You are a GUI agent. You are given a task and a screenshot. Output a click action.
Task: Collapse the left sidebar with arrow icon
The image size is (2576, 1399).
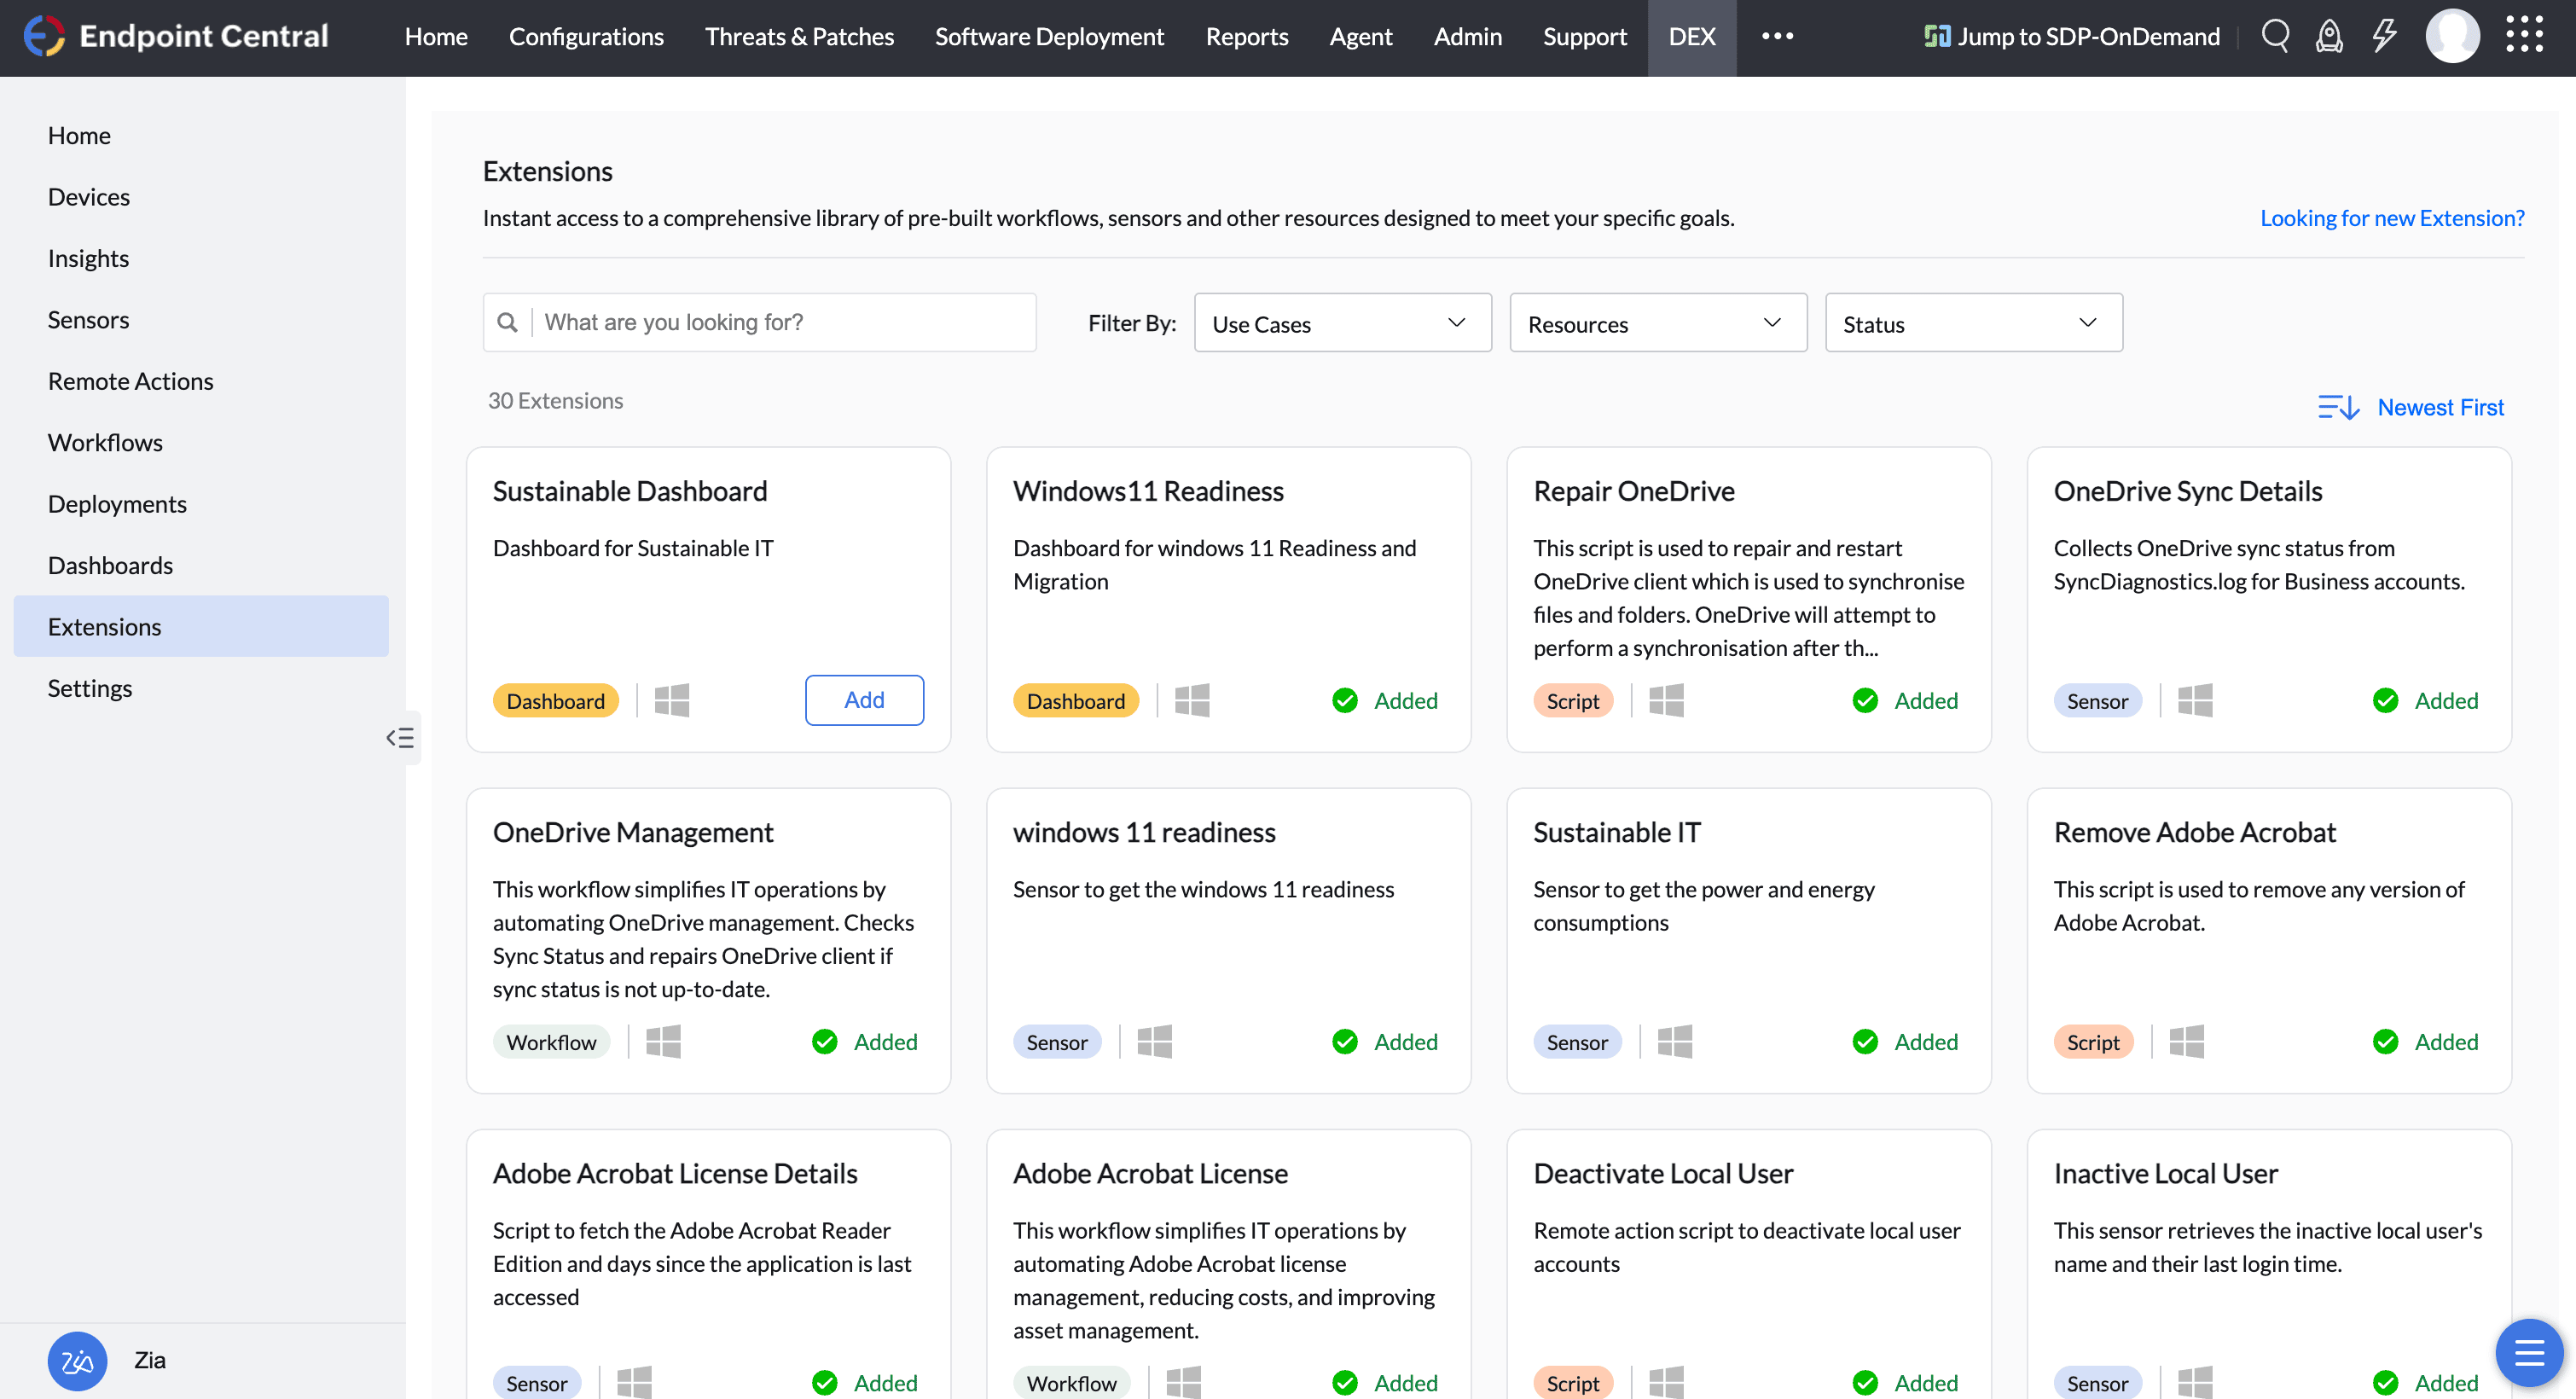tap(400, 738)
